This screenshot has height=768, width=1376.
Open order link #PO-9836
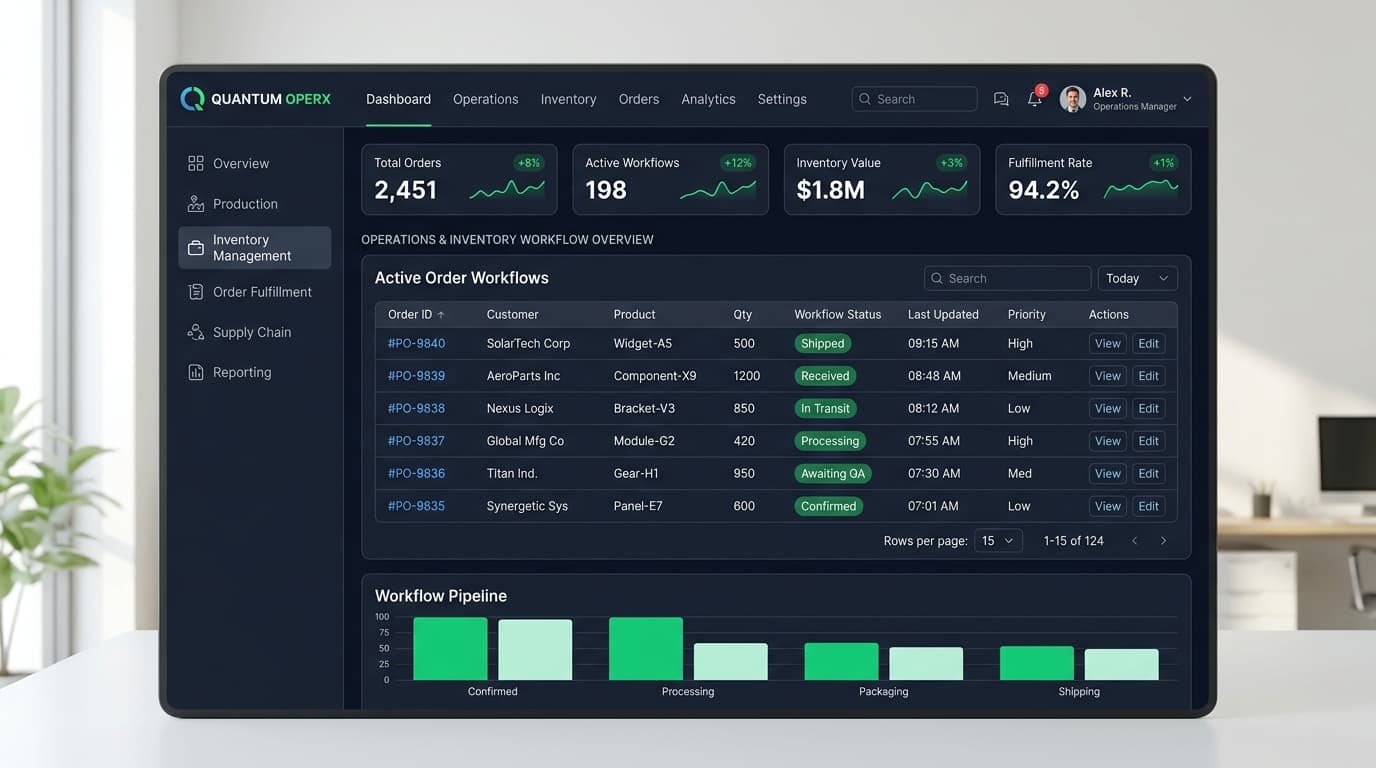click(x=416, y=473)
